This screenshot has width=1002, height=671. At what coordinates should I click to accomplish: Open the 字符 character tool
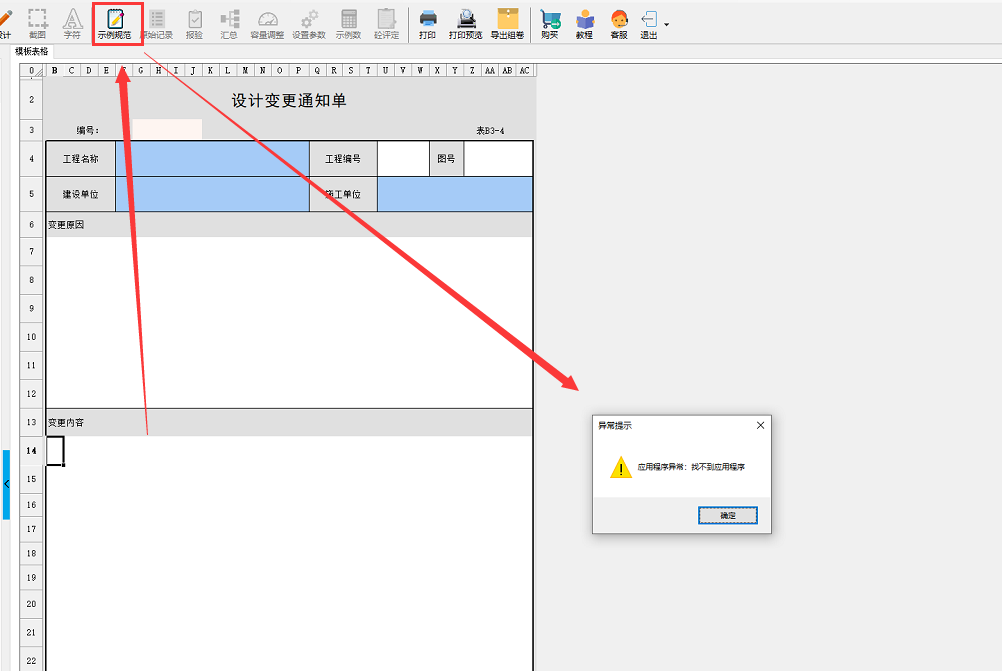coord(72,22)
